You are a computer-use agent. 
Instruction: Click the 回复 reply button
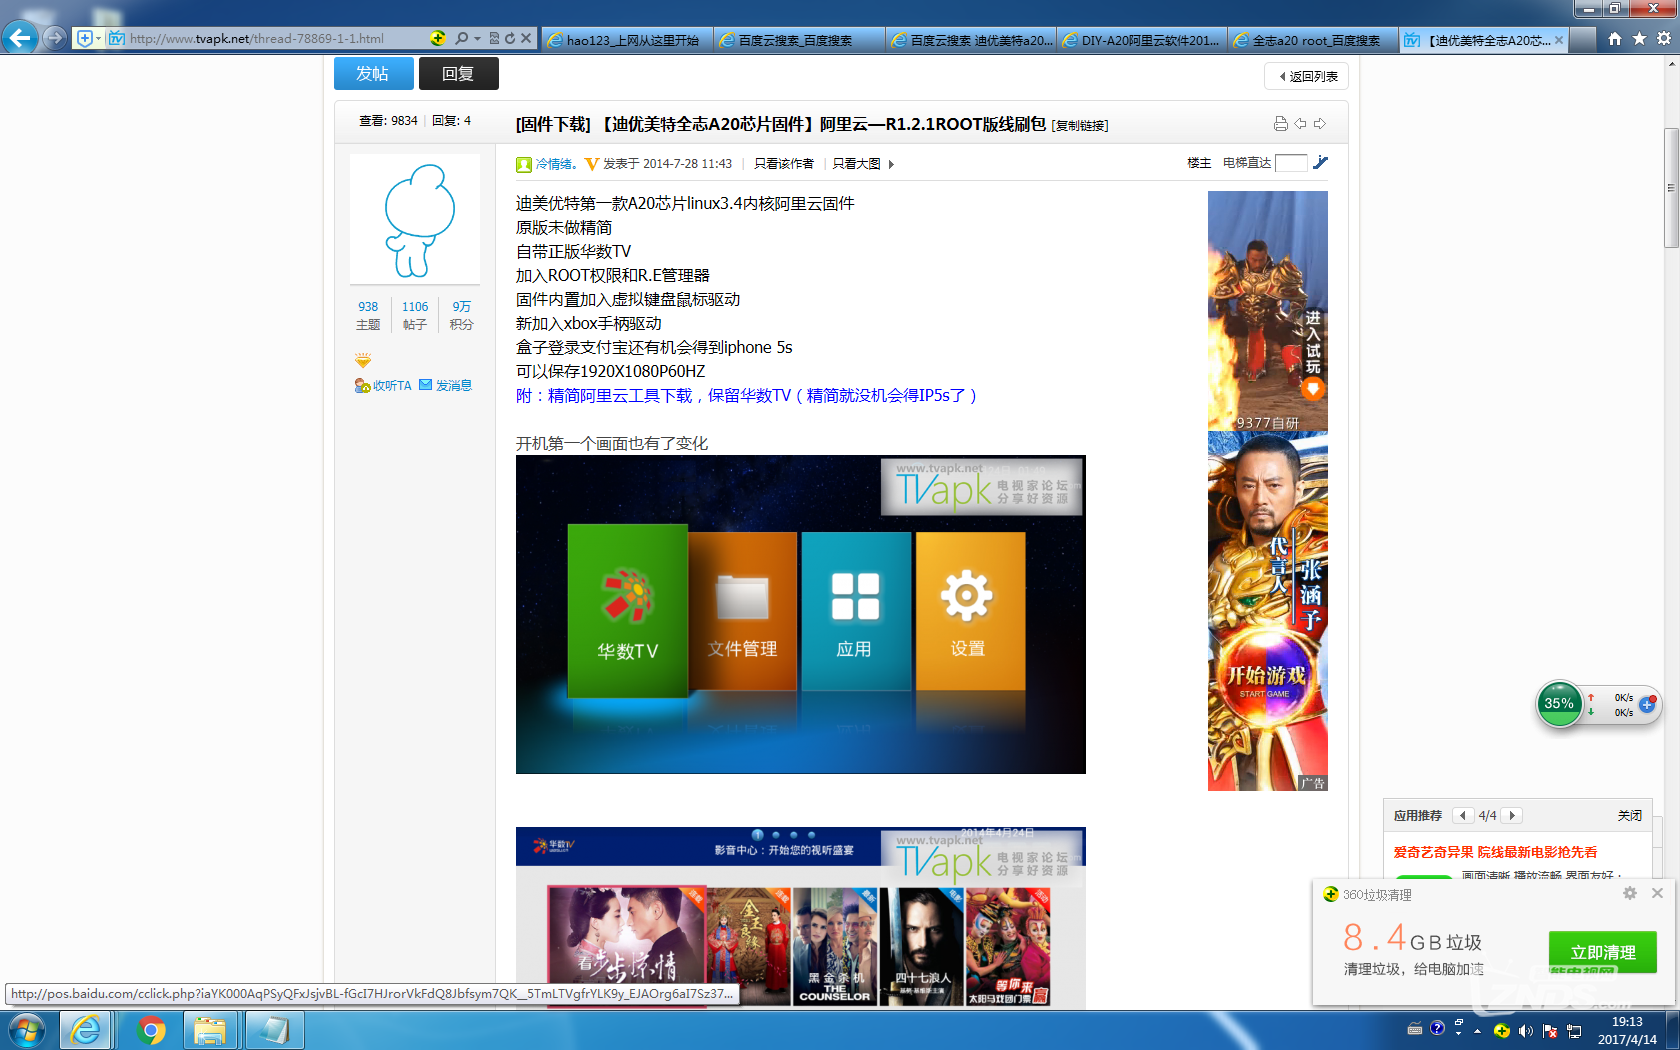click(458, 74)
